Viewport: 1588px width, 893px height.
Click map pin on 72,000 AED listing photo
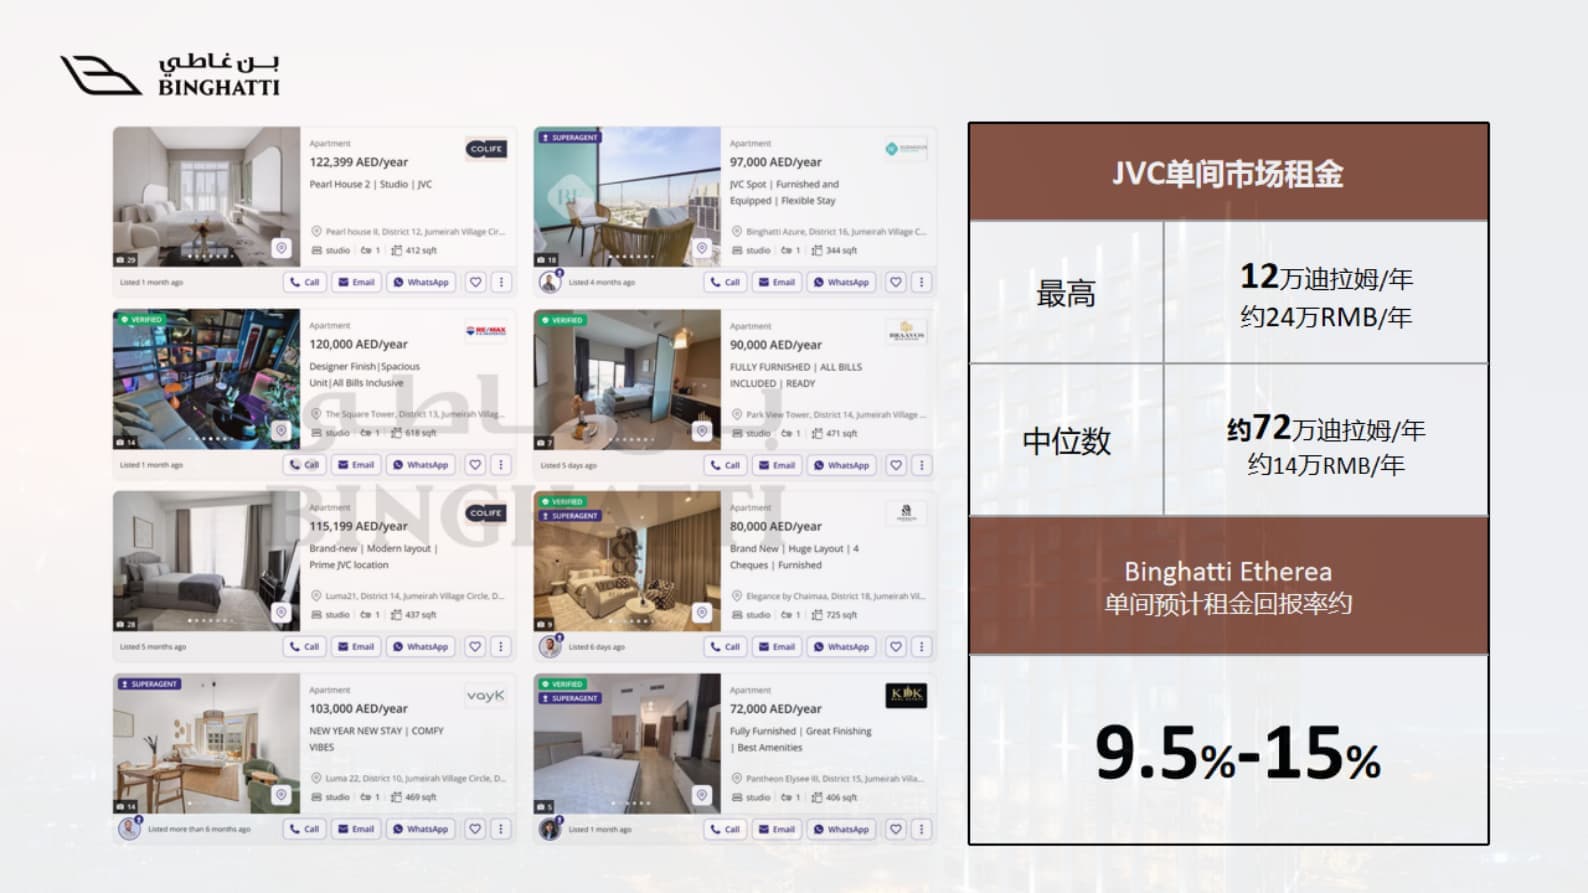tap(702, 795)
